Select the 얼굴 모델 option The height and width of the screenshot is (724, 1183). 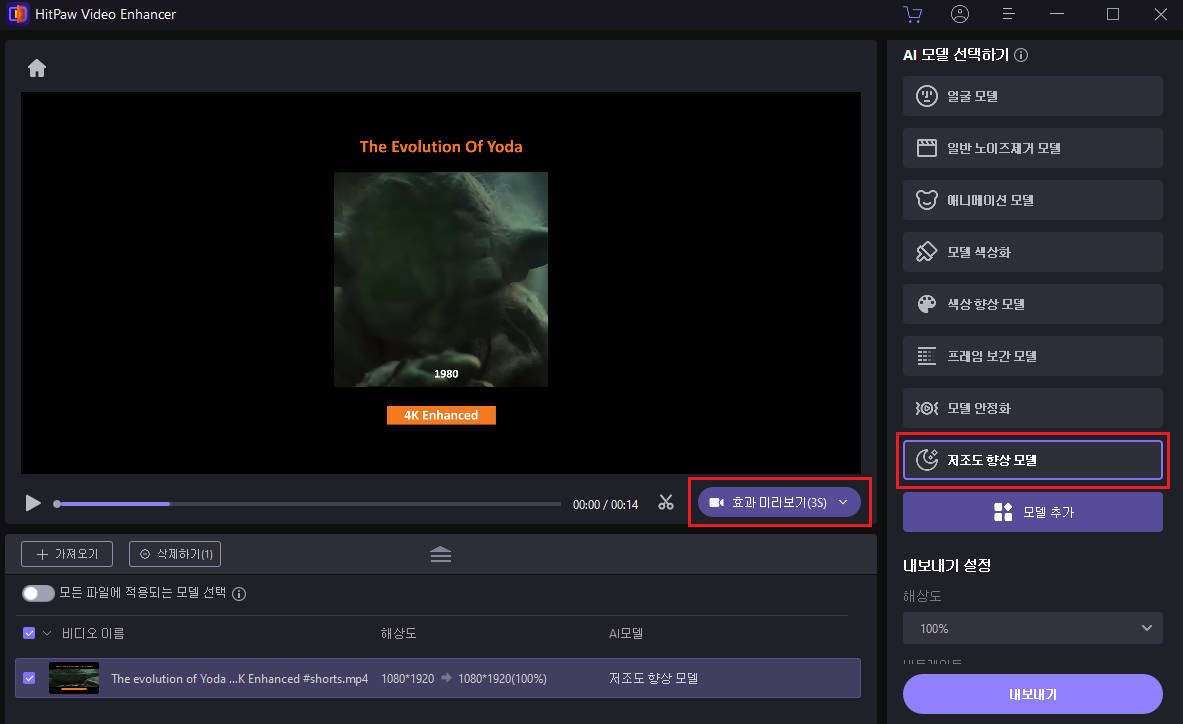[x=1032, y=96]
